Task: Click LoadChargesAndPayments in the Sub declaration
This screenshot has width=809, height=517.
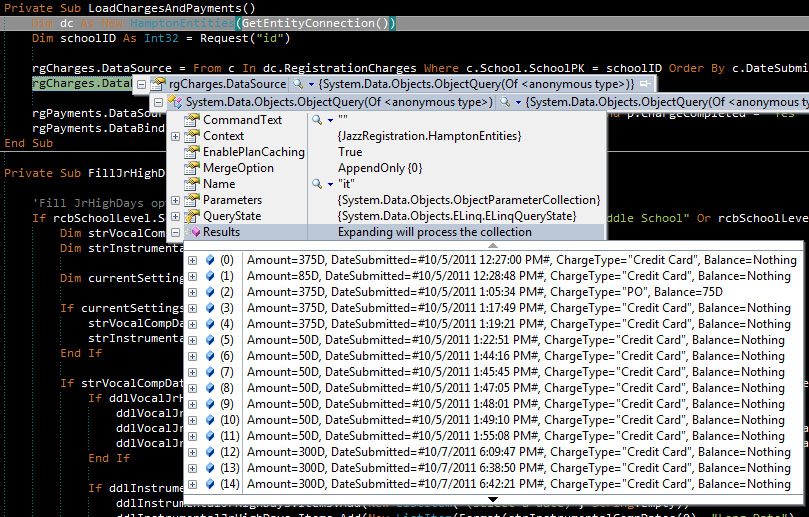Action: [165, 8]
